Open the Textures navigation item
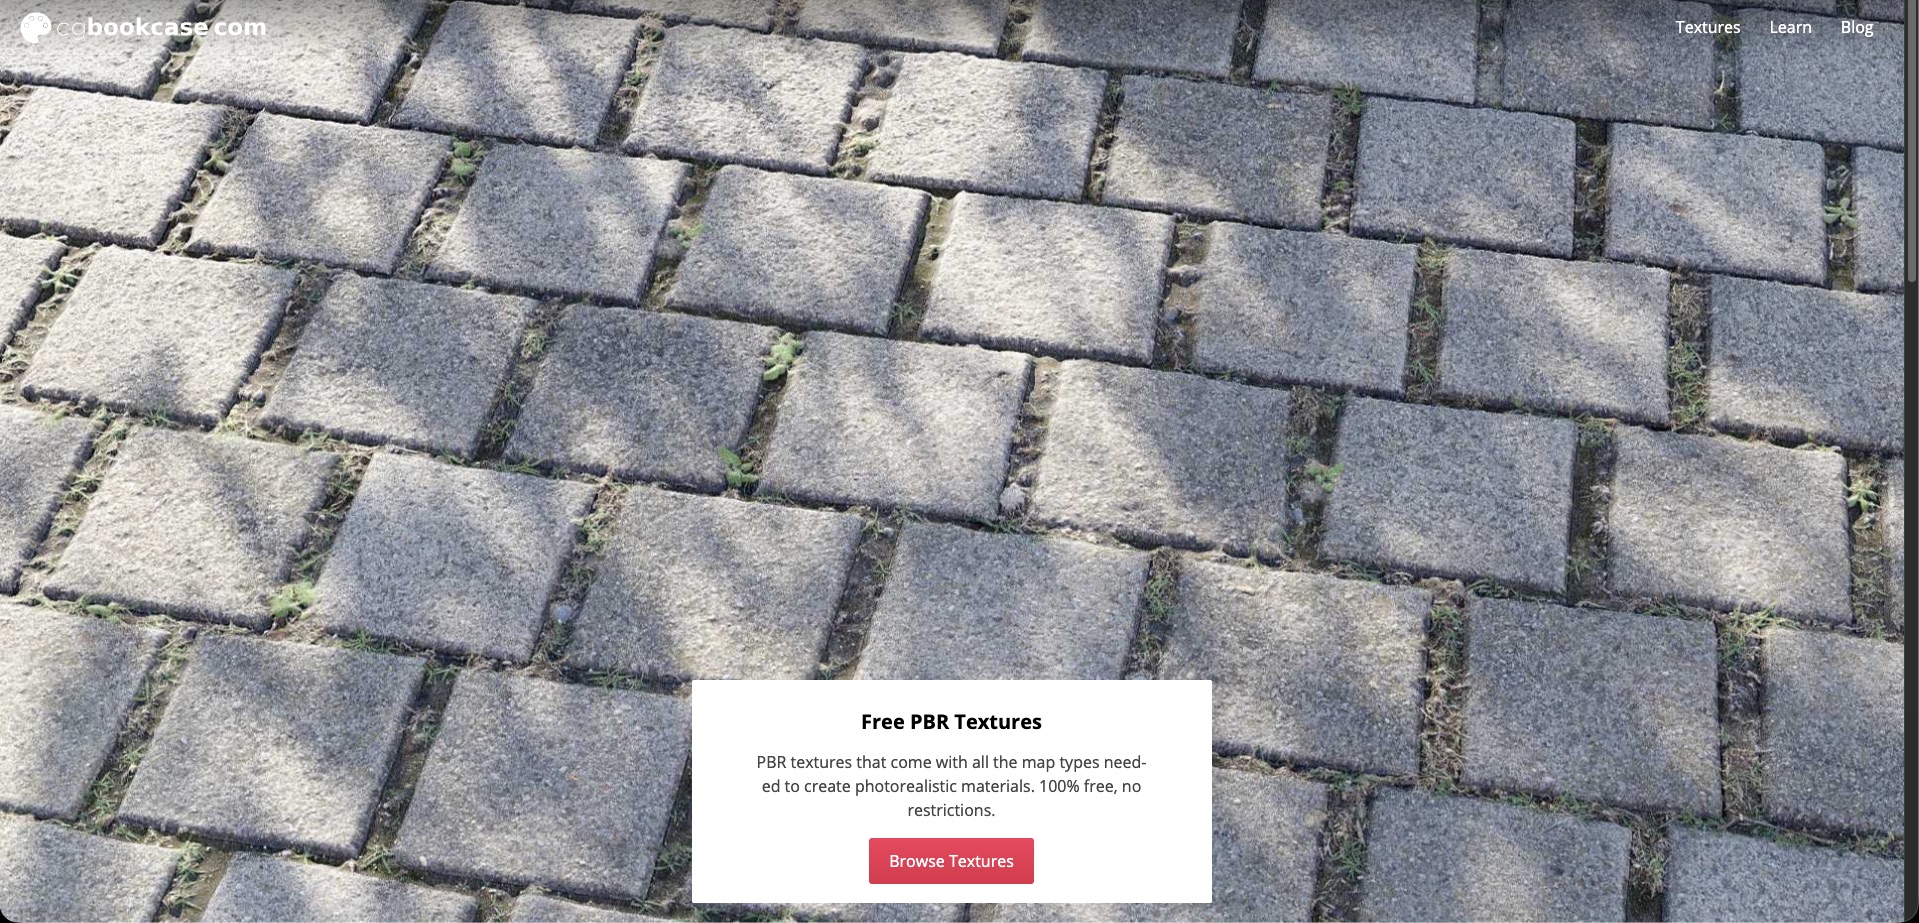The height and width of the screenshot is (923, 1919). tap(1707, 27)
